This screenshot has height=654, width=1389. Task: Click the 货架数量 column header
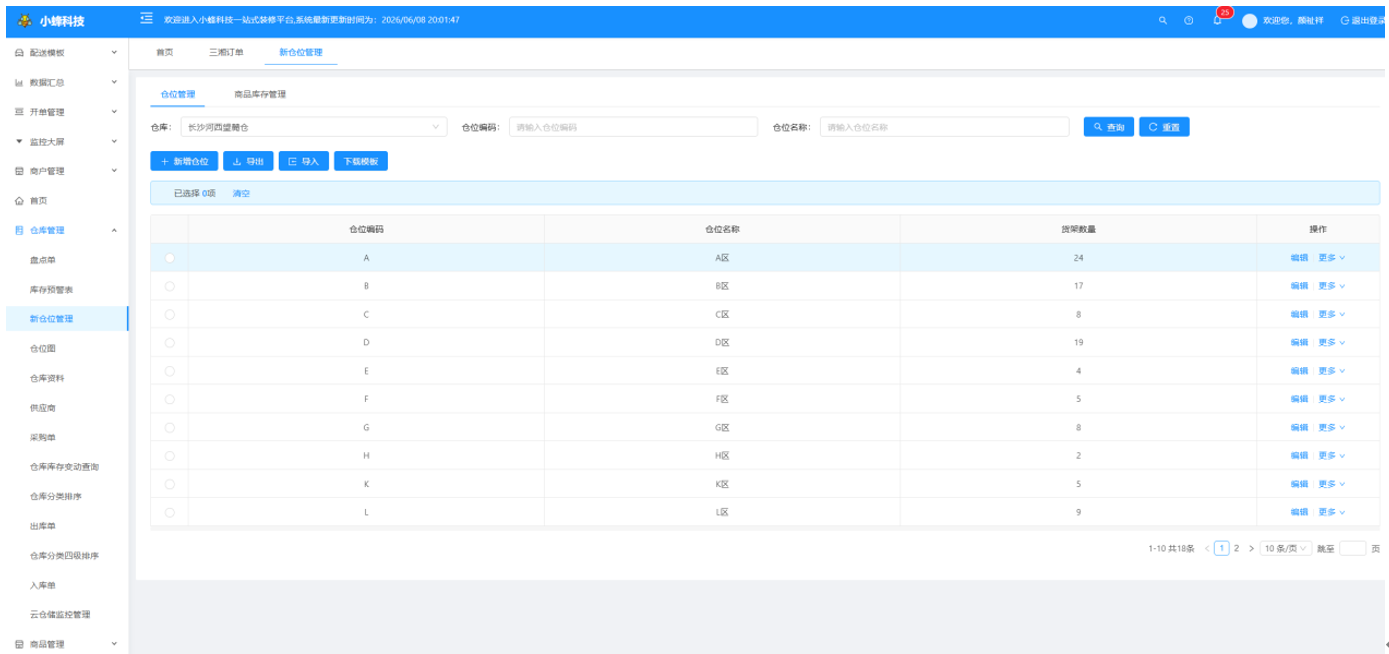click(1077, 229)
